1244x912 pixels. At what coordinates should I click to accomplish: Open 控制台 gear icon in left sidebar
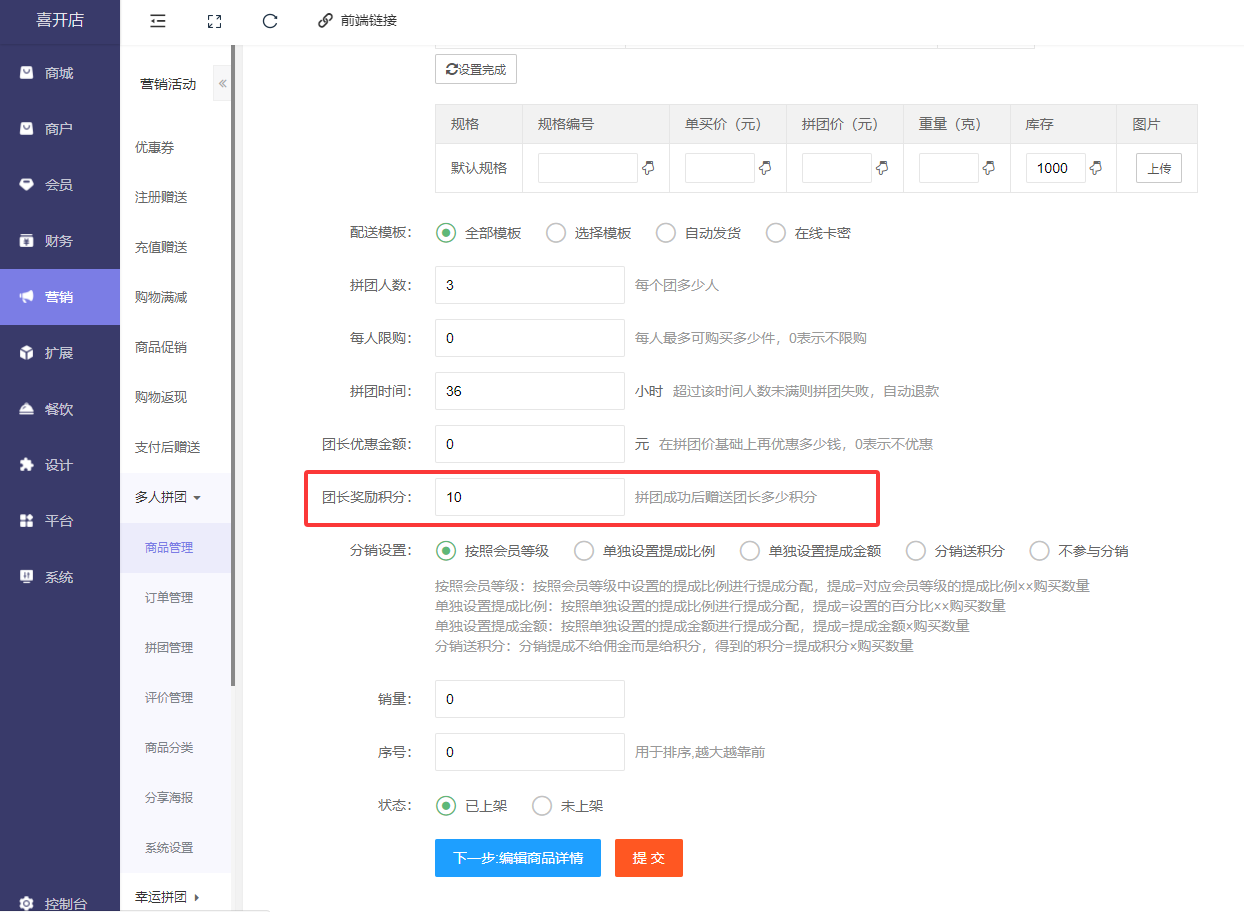27,903
